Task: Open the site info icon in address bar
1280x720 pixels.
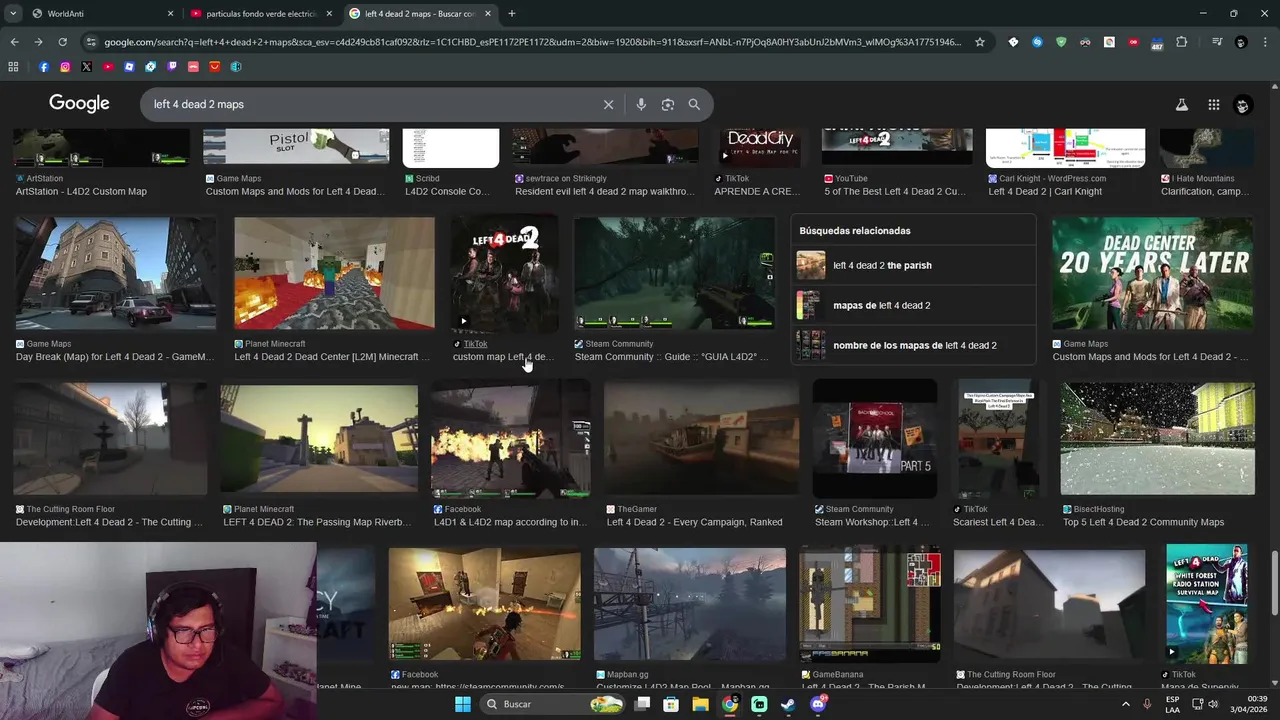Action: [x=91, y=42]
